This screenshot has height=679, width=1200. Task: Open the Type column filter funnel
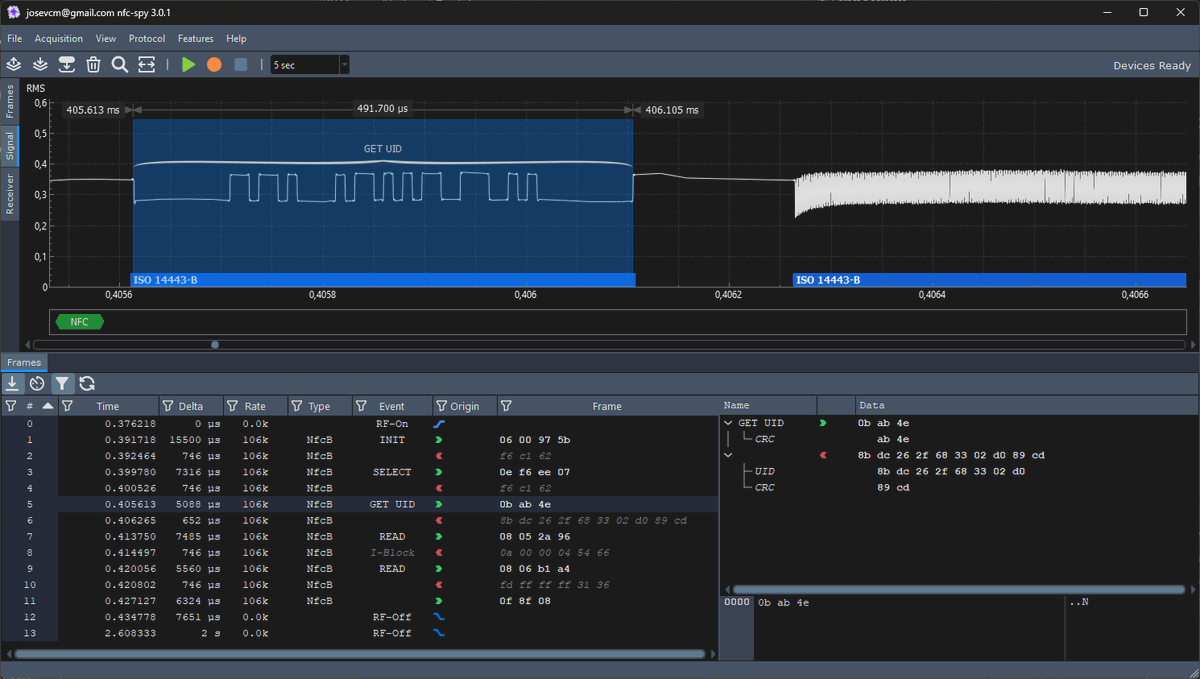(x=296, y=406)
